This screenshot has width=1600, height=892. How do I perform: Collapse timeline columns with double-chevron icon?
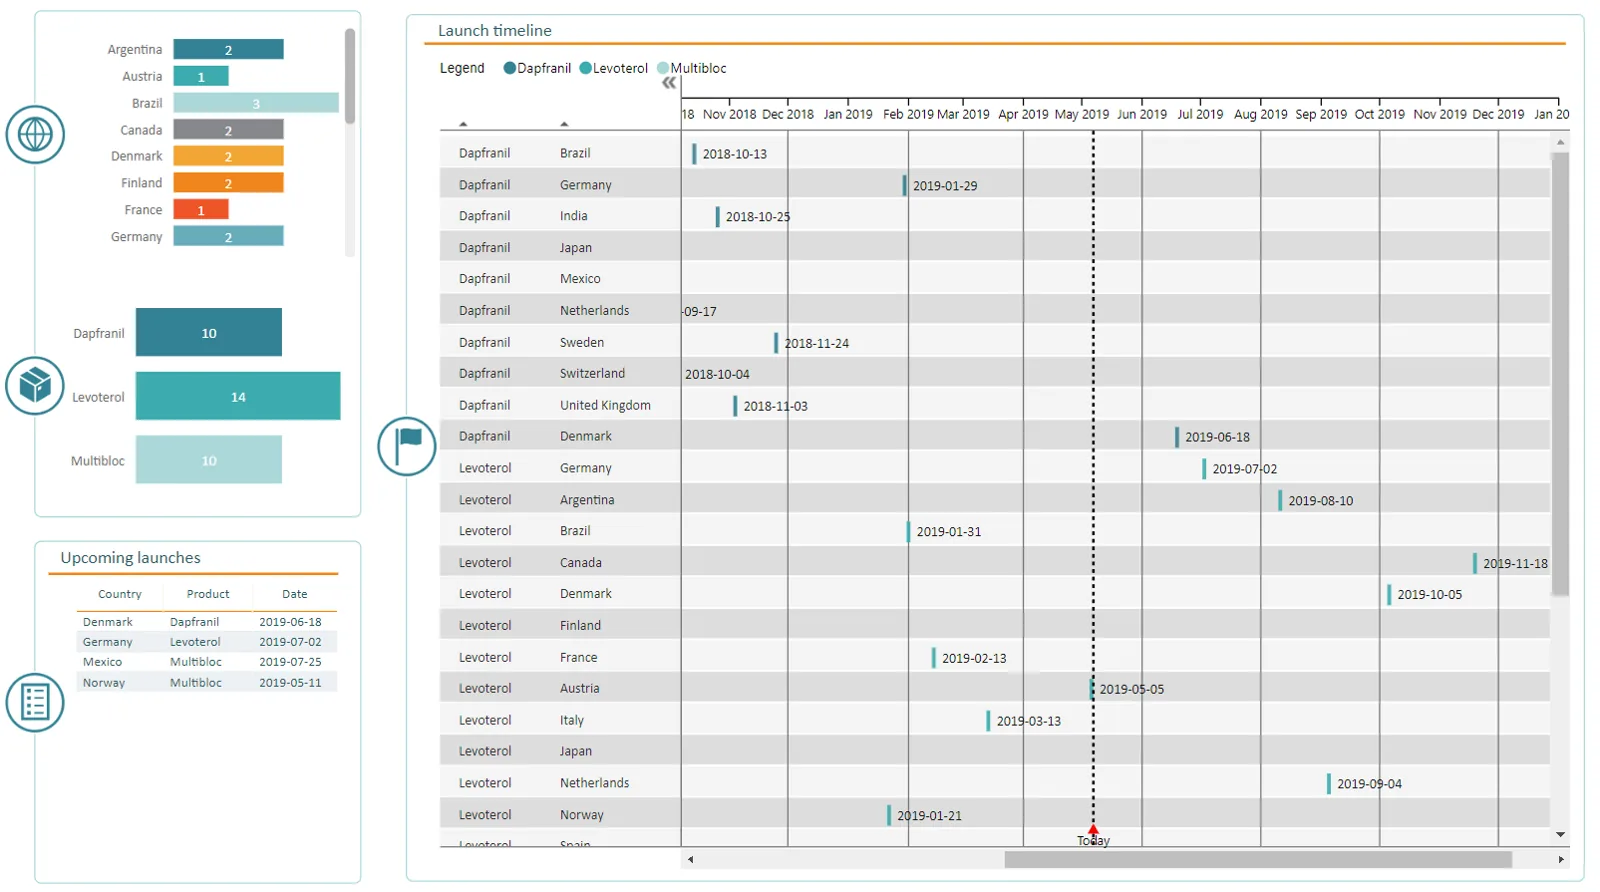click(x=669, y=83)
